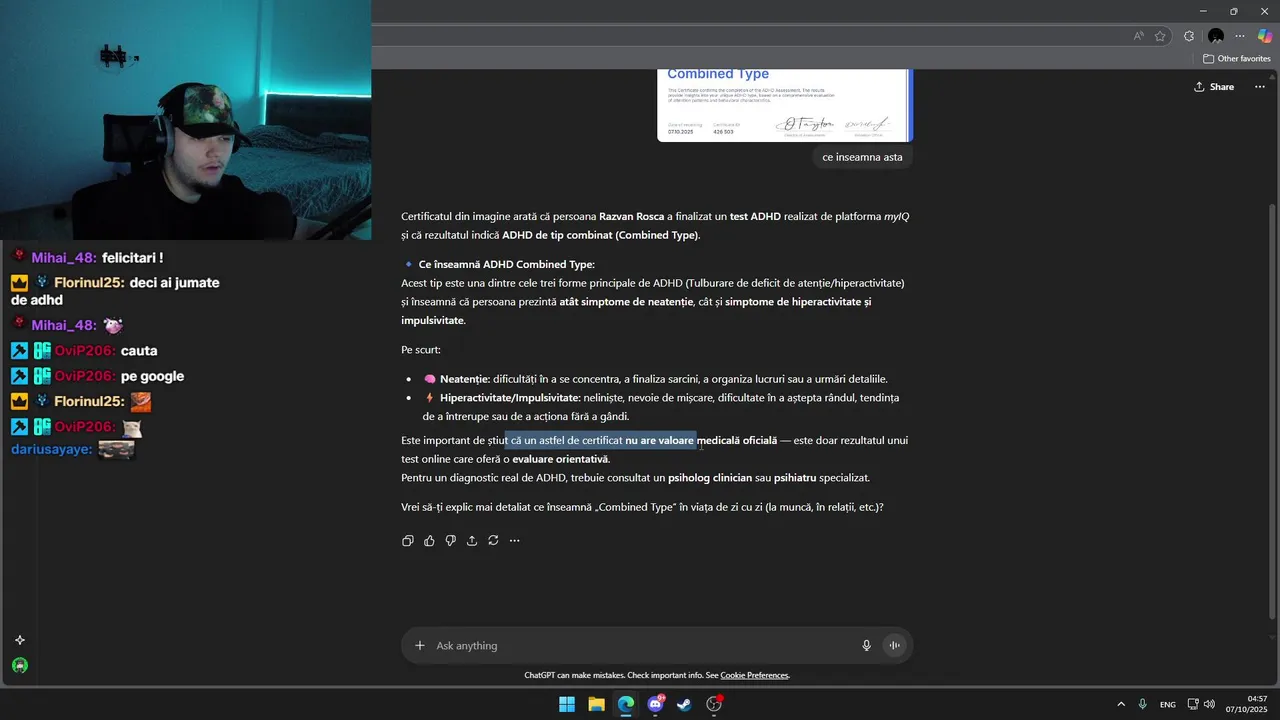The height and width of the screenshot is (720, 1280).
Task: Open the Copilot sidebar
Action: click(1265, 36)
